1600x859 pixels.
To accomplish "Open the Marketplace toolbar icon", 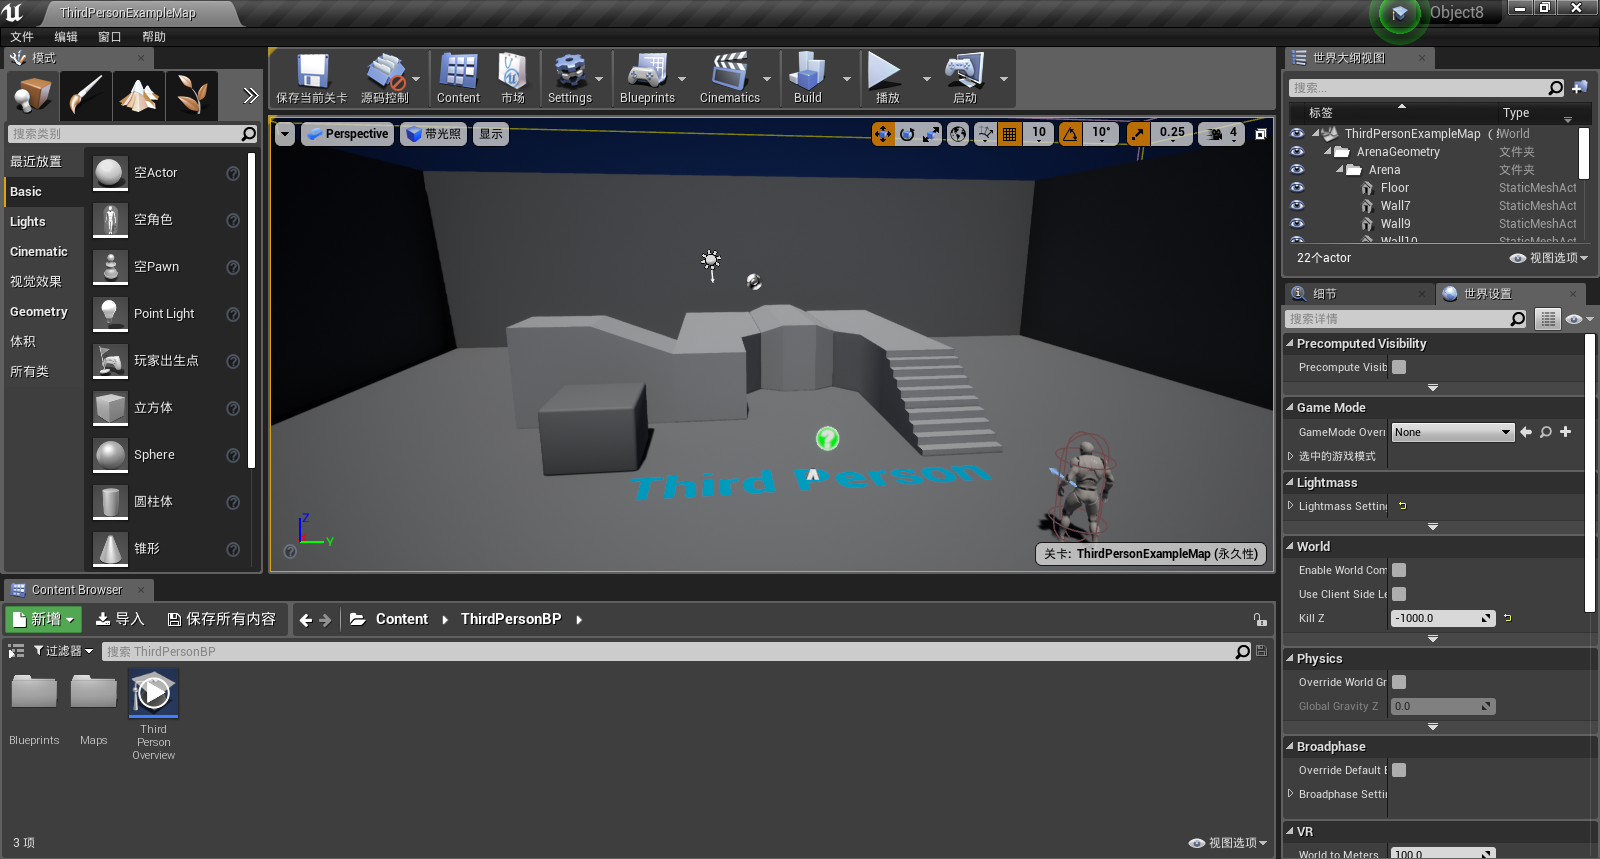I will click(513, 79).
